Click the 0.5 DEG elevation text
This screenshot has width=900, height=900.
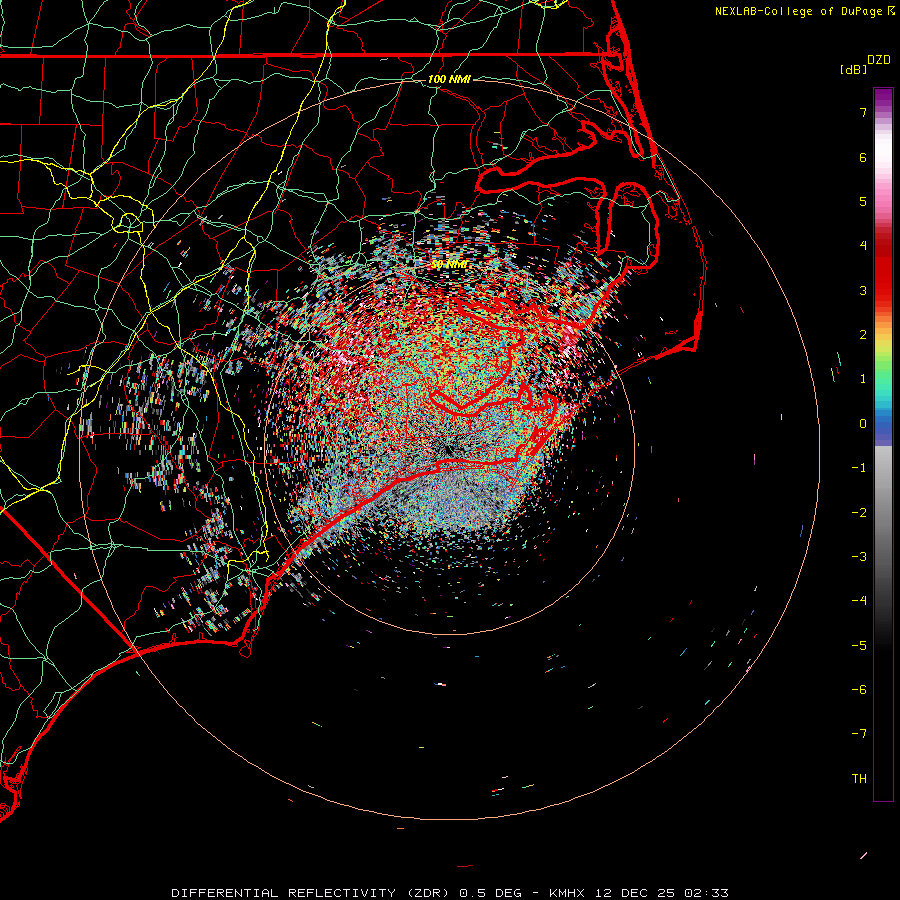point(491,893)
